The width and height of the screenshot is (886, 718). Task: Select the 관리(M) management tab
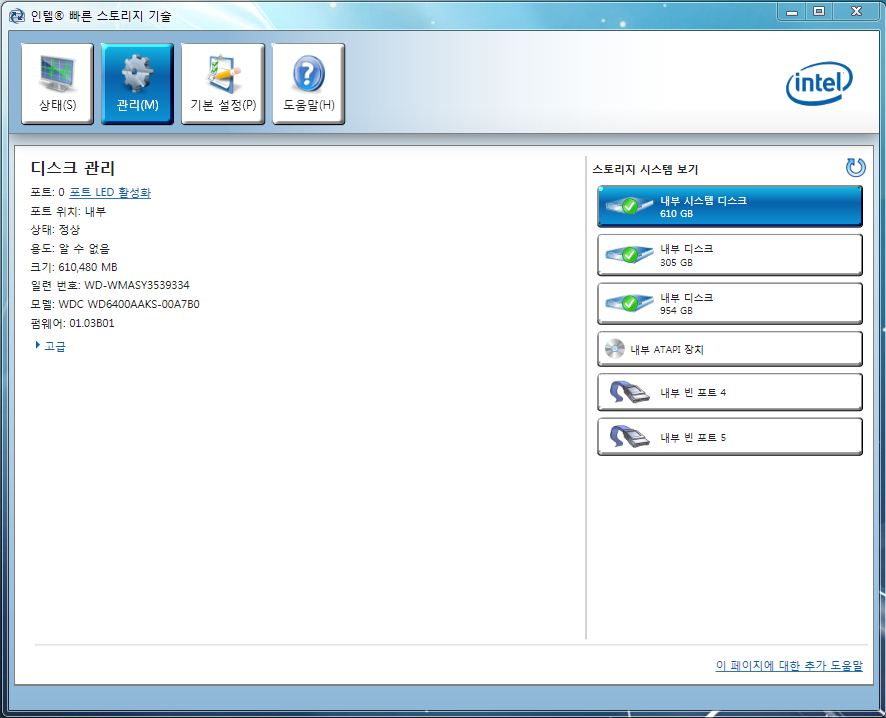pyautogui.click(x=137, y=84)
